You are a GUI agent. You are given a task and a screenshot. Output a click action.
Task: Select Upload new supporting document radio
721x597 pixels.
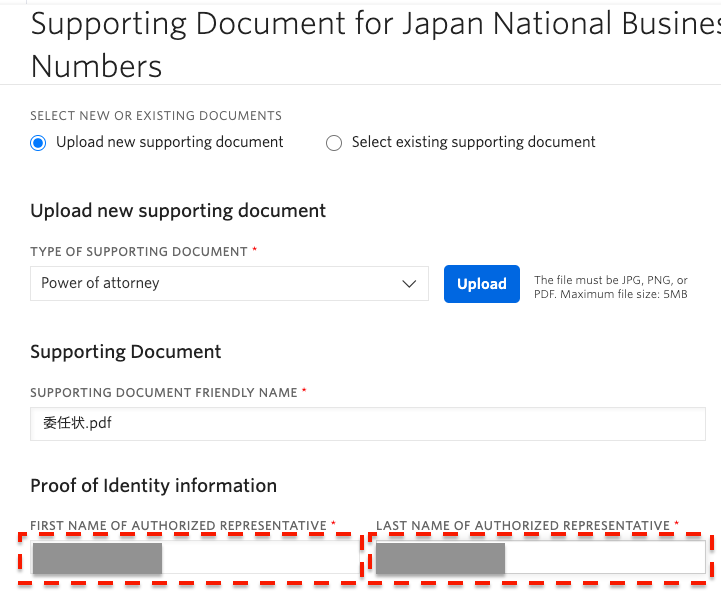point(38,143)
